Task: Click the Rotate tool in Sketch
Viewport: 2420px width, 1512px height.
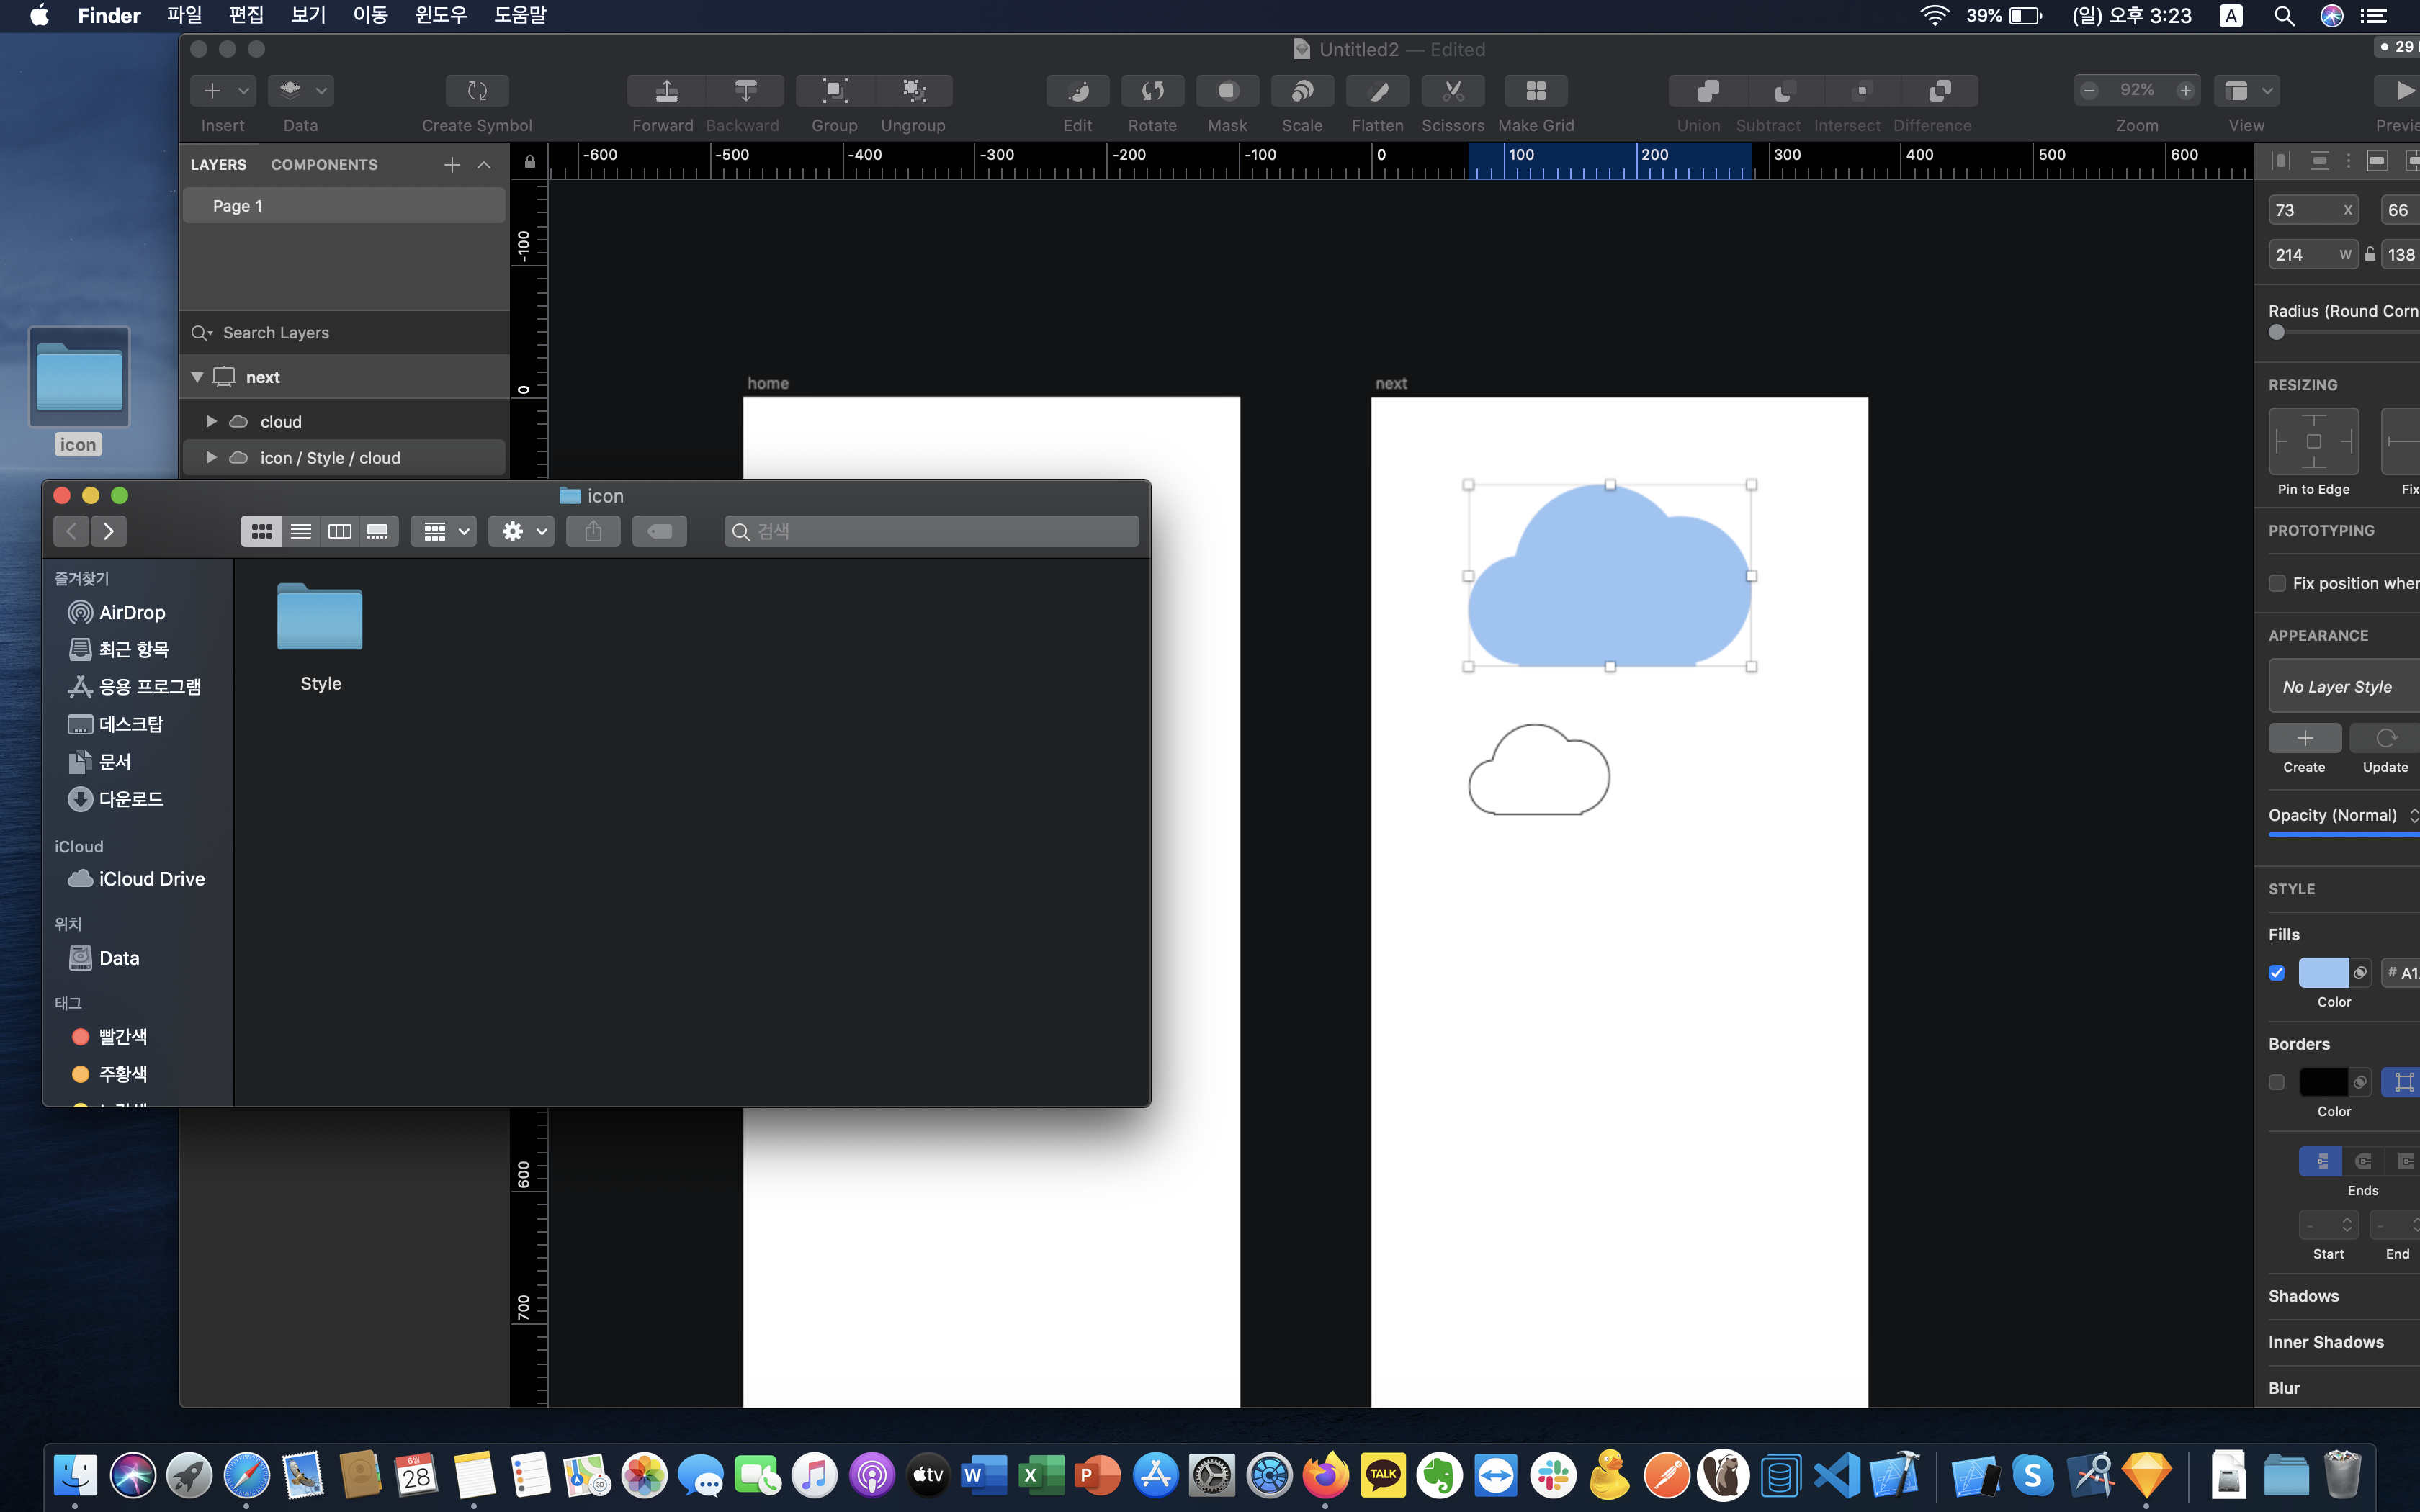Action: (x=1152, y=91)
